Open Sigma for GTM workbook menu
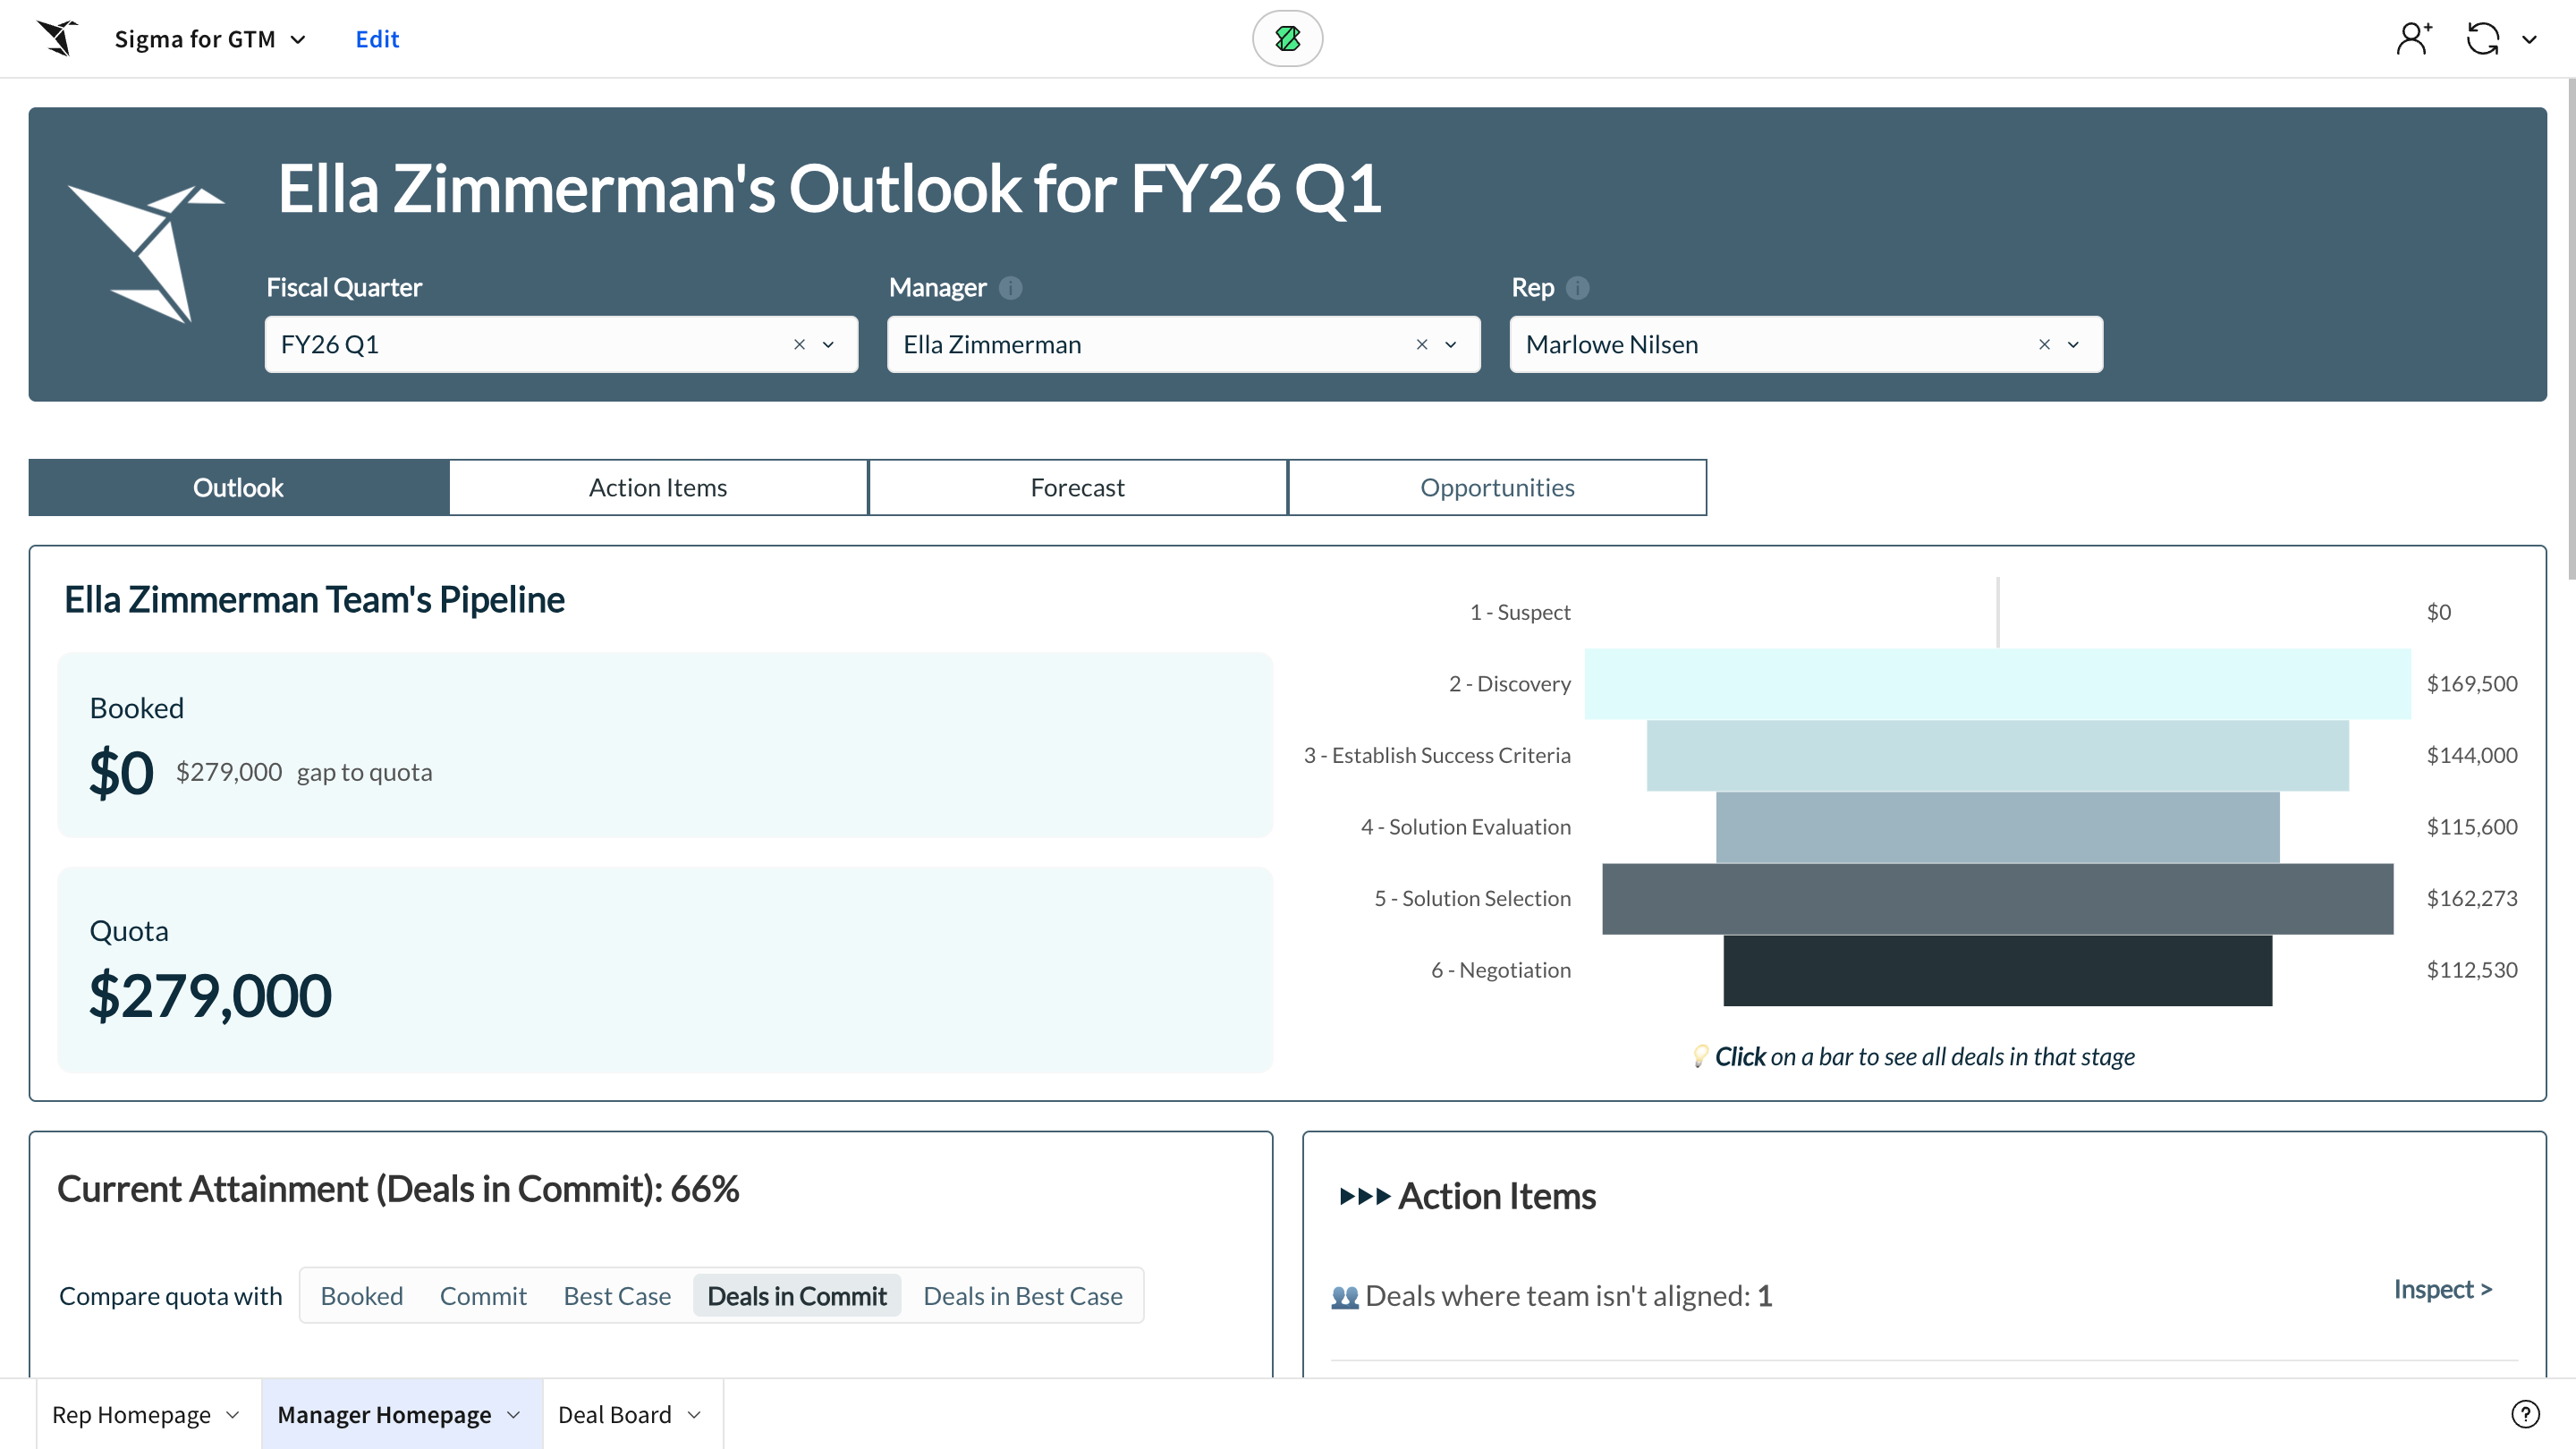This screenshot has height=1449, width=2576. tap(210, 39)
